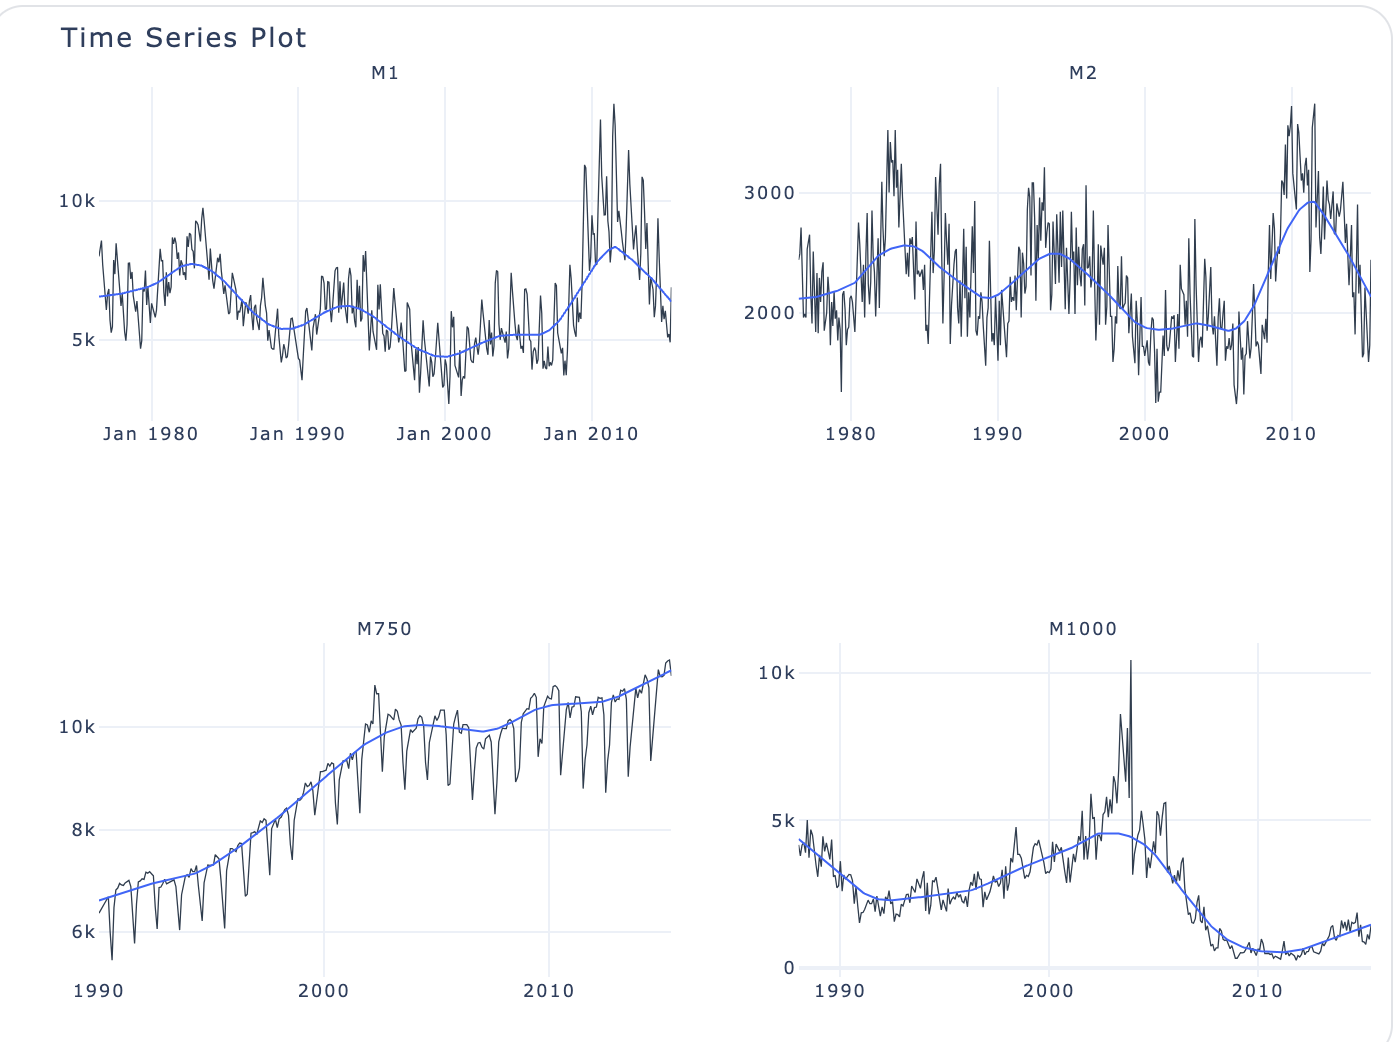
Task: Select the M1 subplot title
Action: point(385,73)
